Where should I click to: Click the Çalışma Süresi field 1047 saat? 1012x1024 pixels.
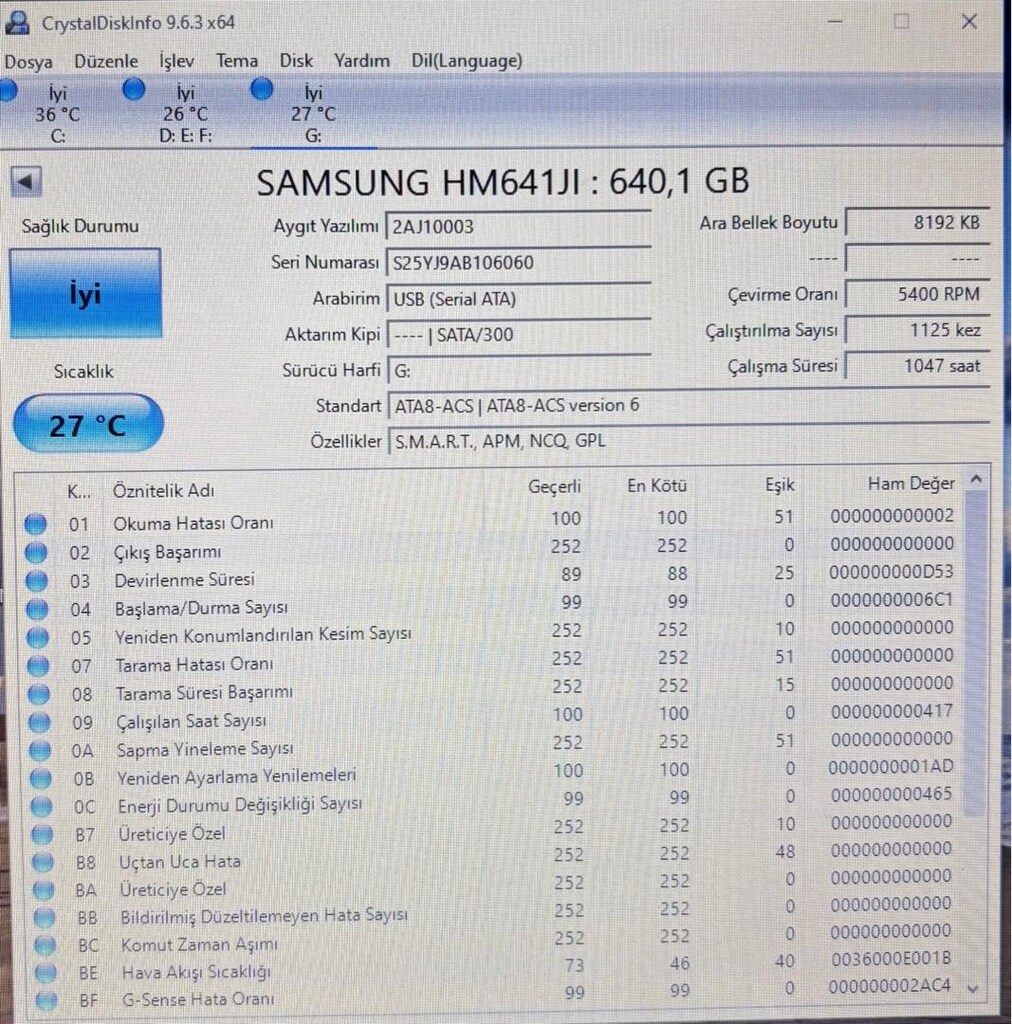click(918, 366)
